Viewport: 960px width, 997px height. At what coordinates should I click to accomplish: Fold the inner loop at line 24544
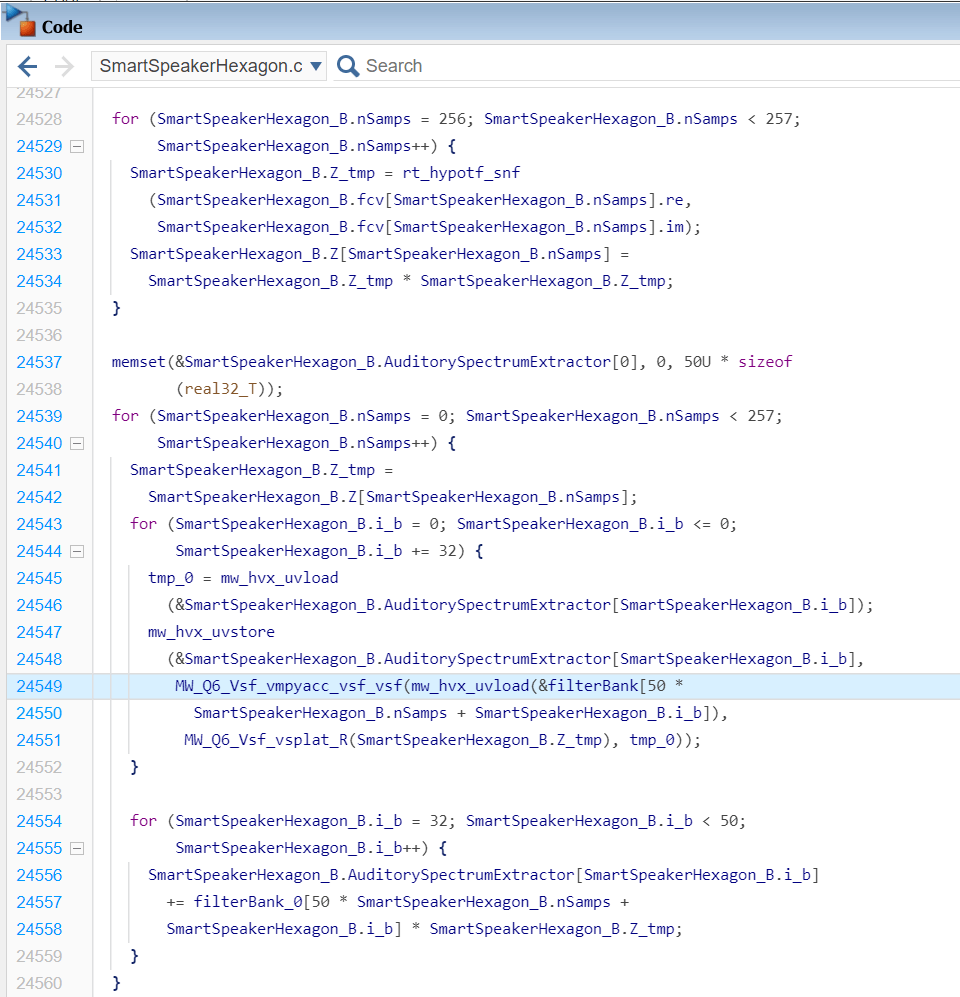tap(77, 551)
